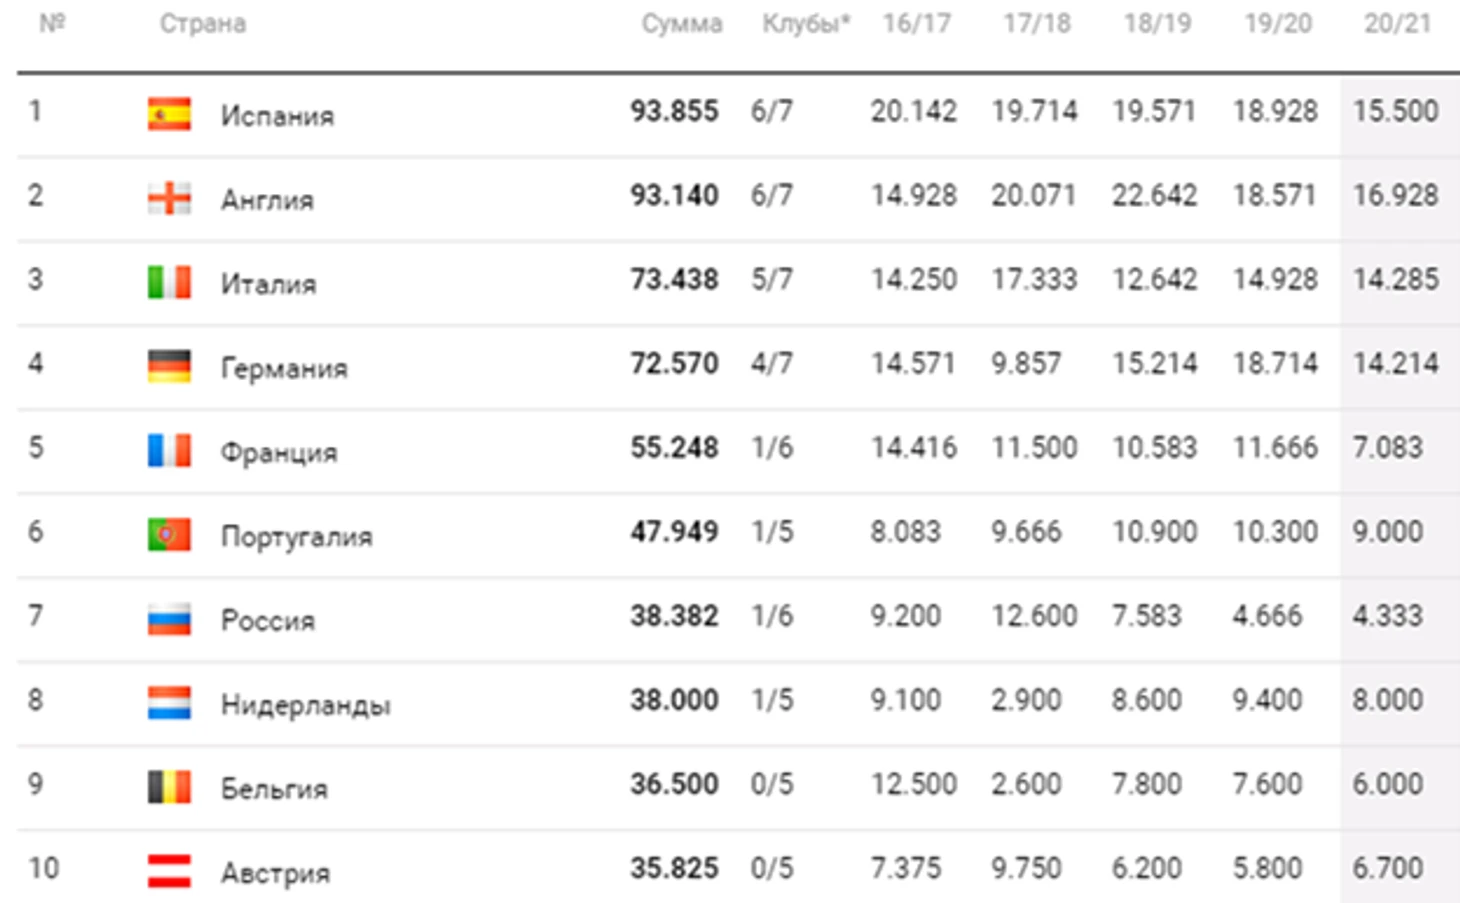Viewport: 1460px width, 903px height.
Task: Open the Испания country link
Action: coord(277,116)
